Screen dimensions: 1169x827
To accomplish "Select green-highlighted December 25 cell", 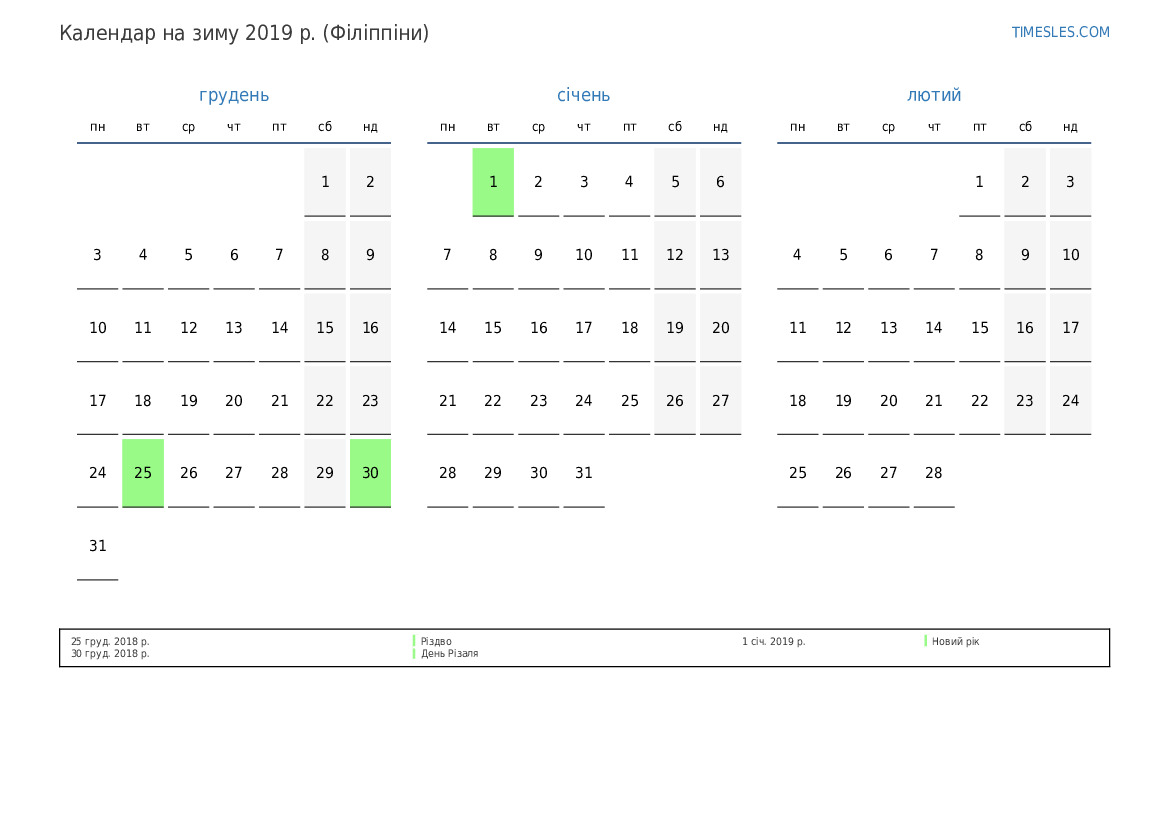I will point(143,473).
